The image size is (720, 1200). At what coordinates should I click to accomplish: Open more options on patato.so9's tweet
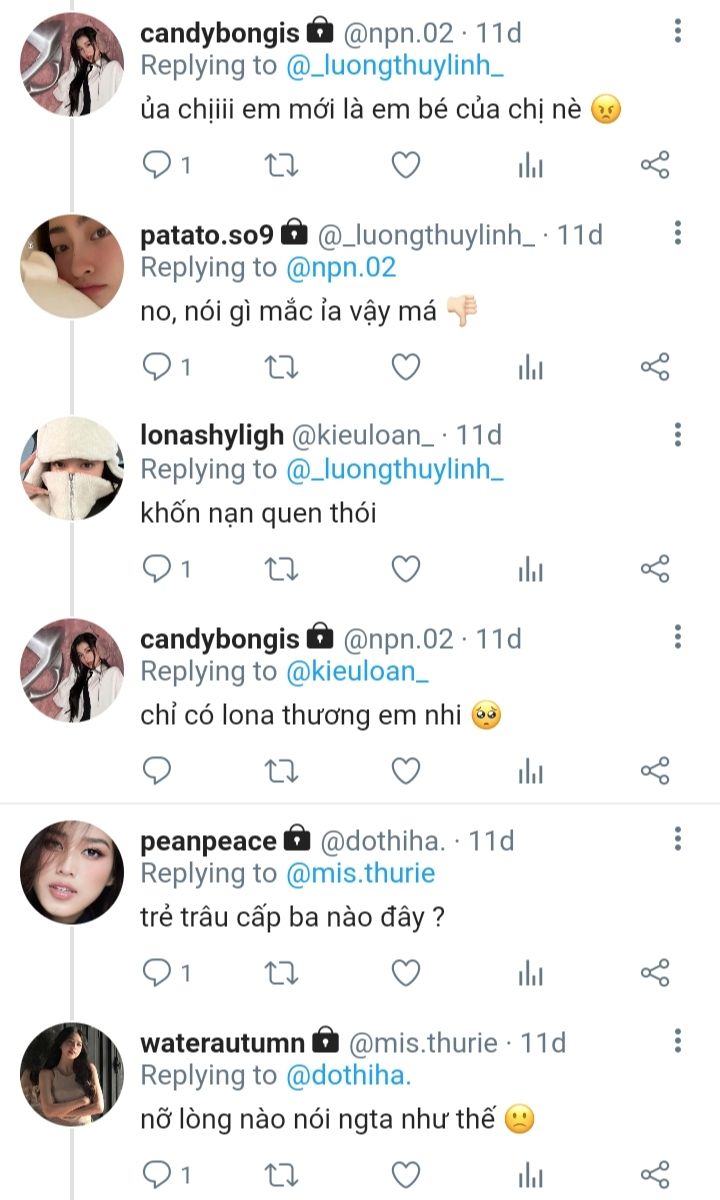point(678,234)
